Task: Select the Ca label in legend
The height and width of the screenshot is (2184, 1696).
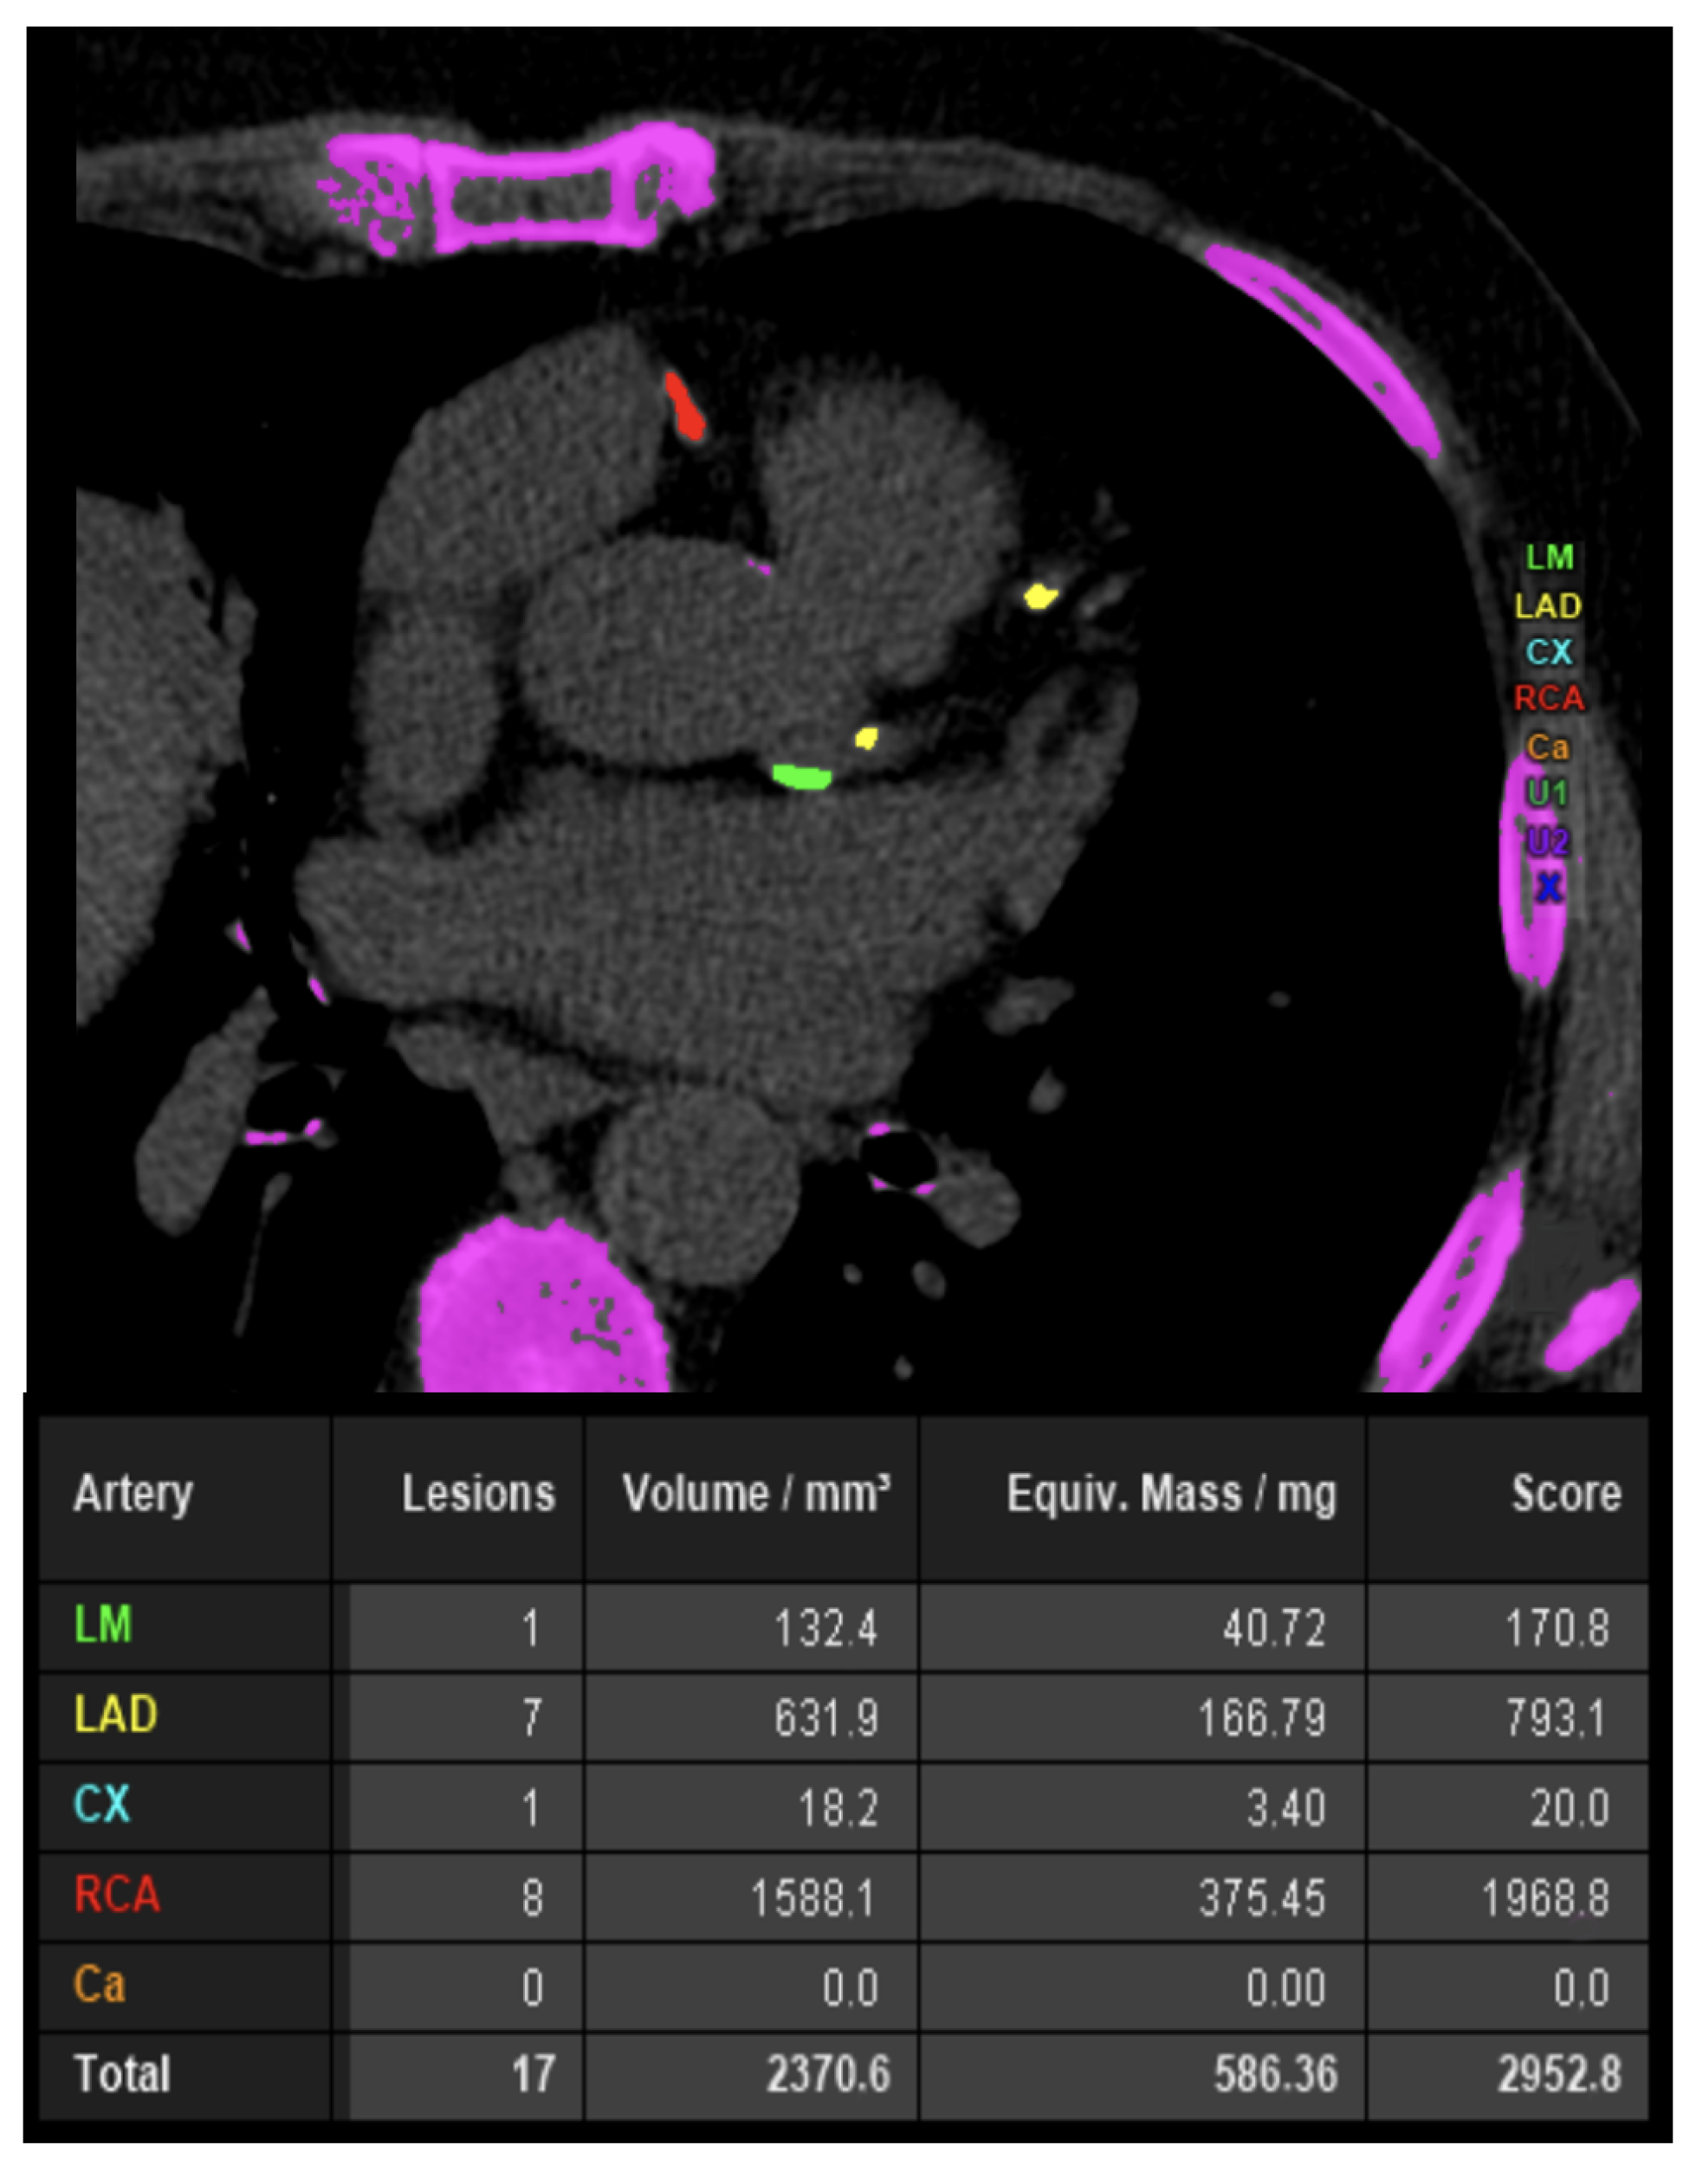Action: 1547,746
